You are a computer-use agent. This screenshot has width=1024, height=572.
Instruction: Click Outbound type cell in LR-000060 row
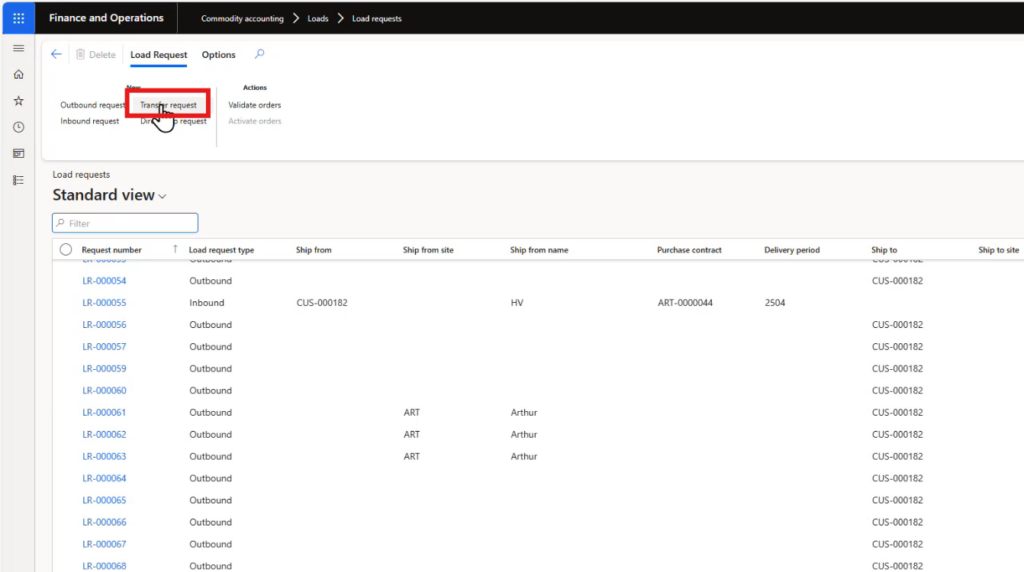[210, 390]
